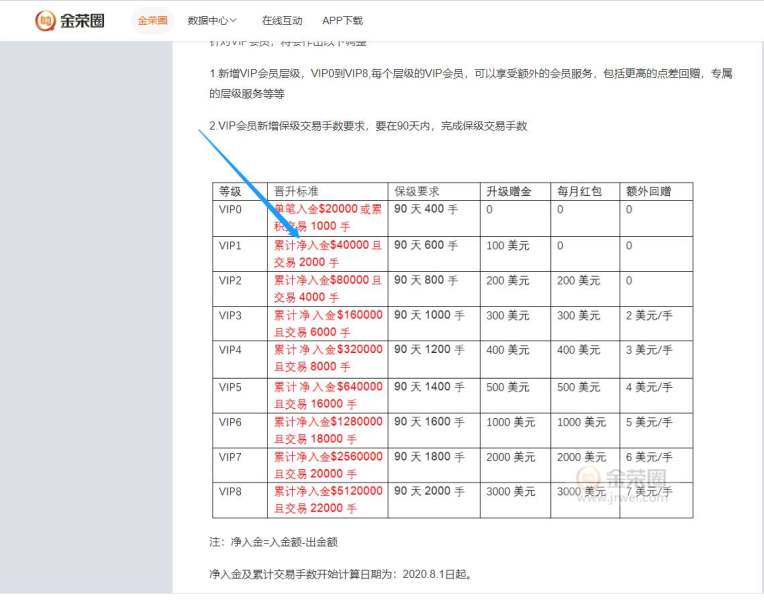
Task: Click the 90 天 1800 手 cell
Action: coord(434,465)
